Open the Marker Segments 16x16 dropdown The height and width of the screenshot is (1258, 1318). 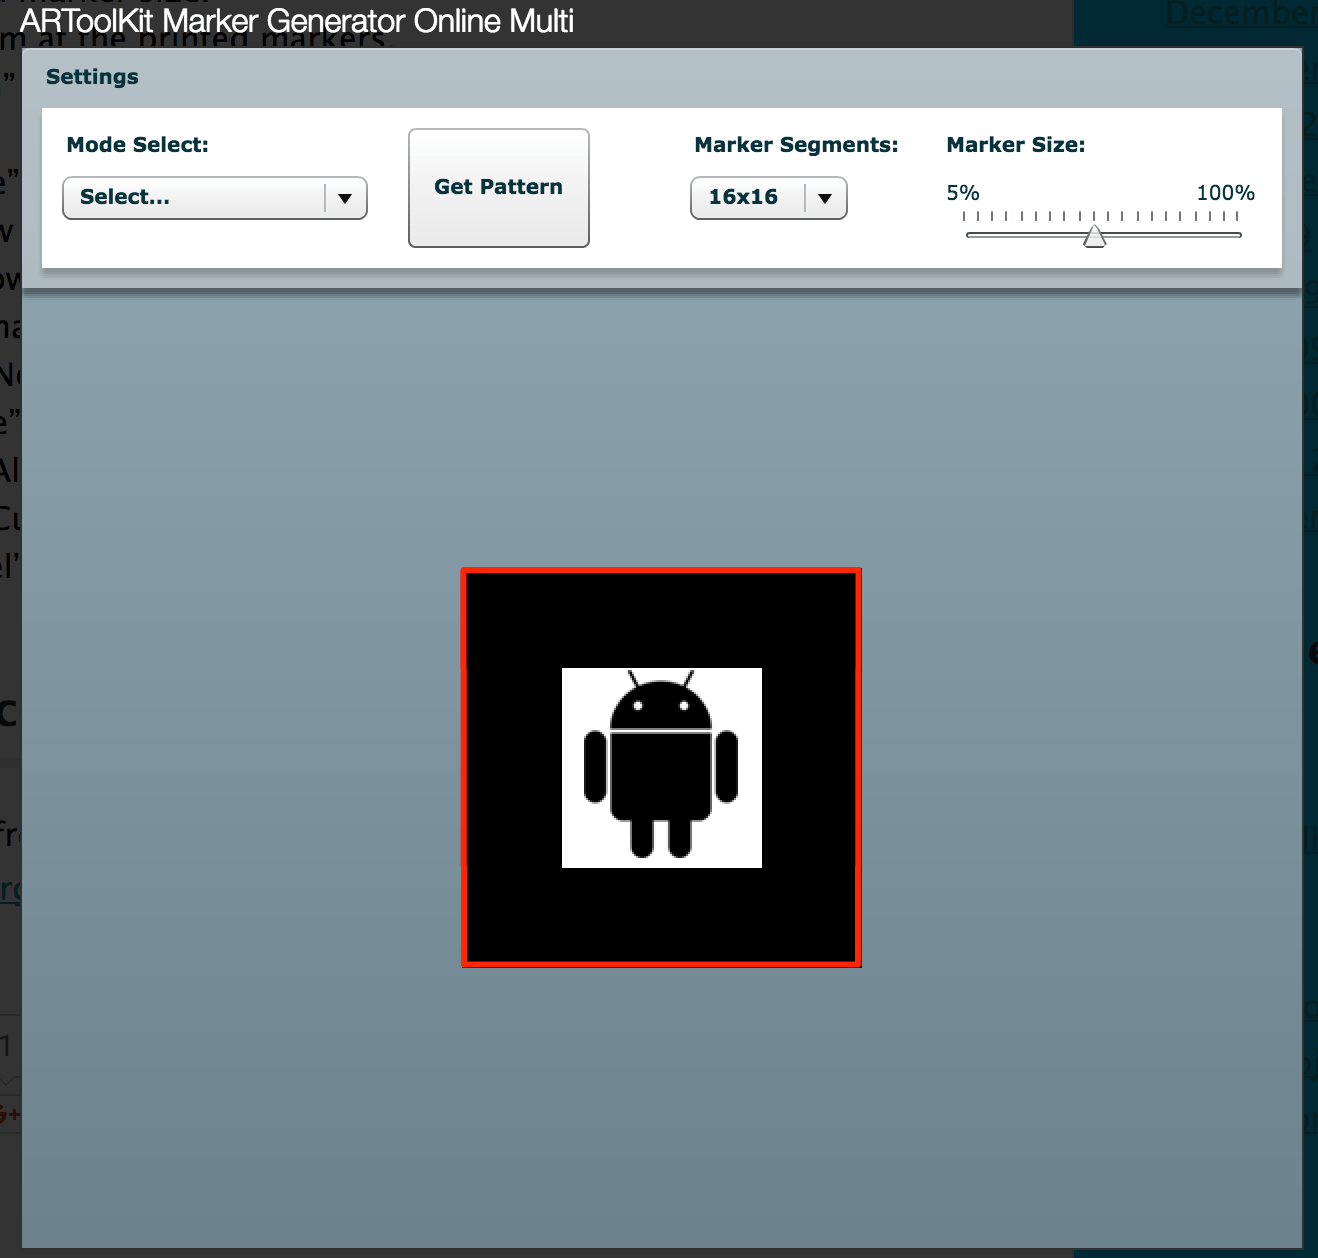769,198
